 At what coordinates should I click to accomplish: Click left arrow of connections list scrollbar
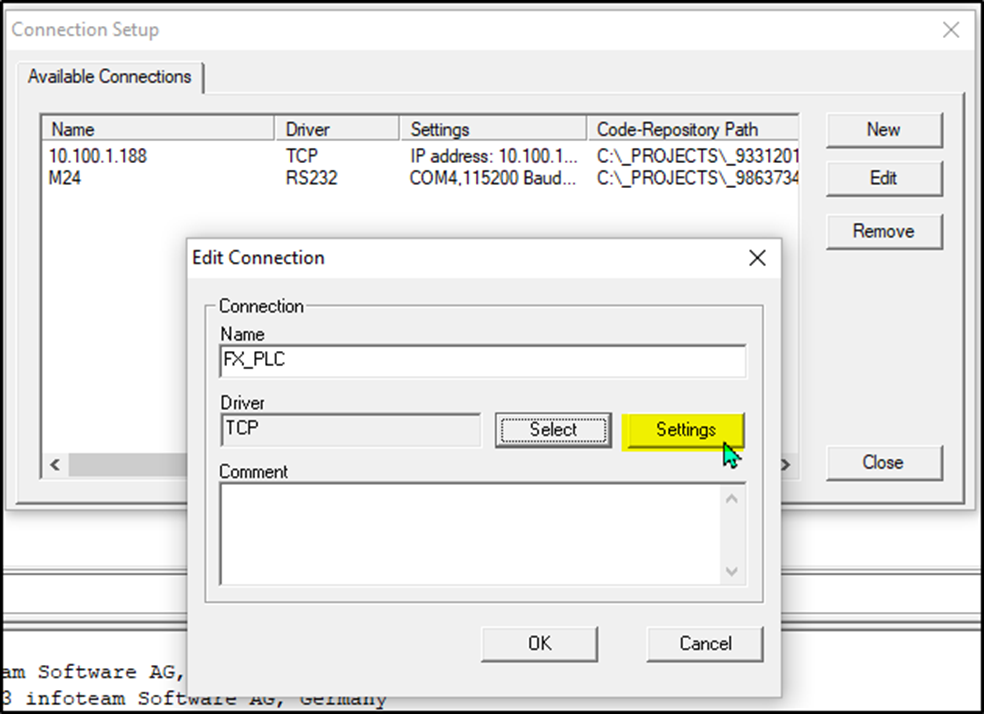[55, 465]
